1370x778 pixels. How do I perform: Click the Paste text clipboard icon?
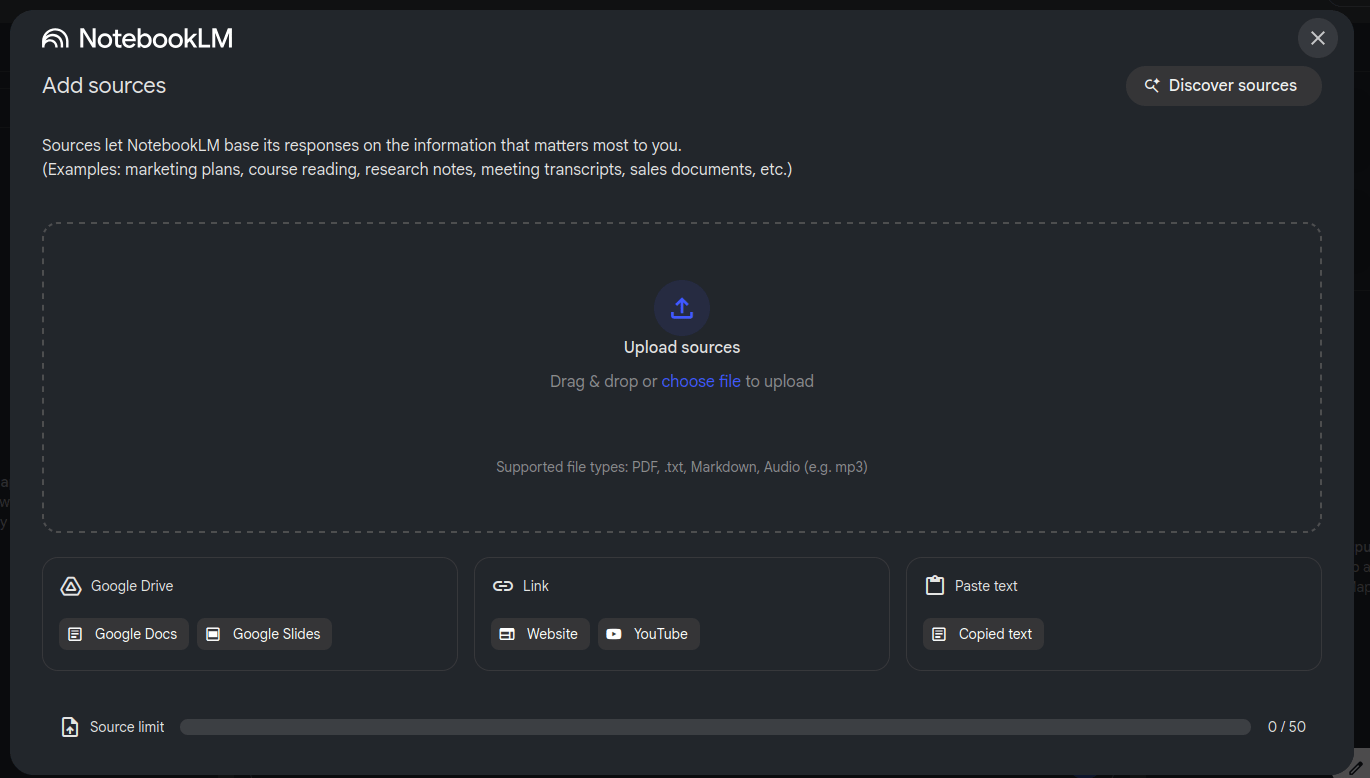pos(935,586)
